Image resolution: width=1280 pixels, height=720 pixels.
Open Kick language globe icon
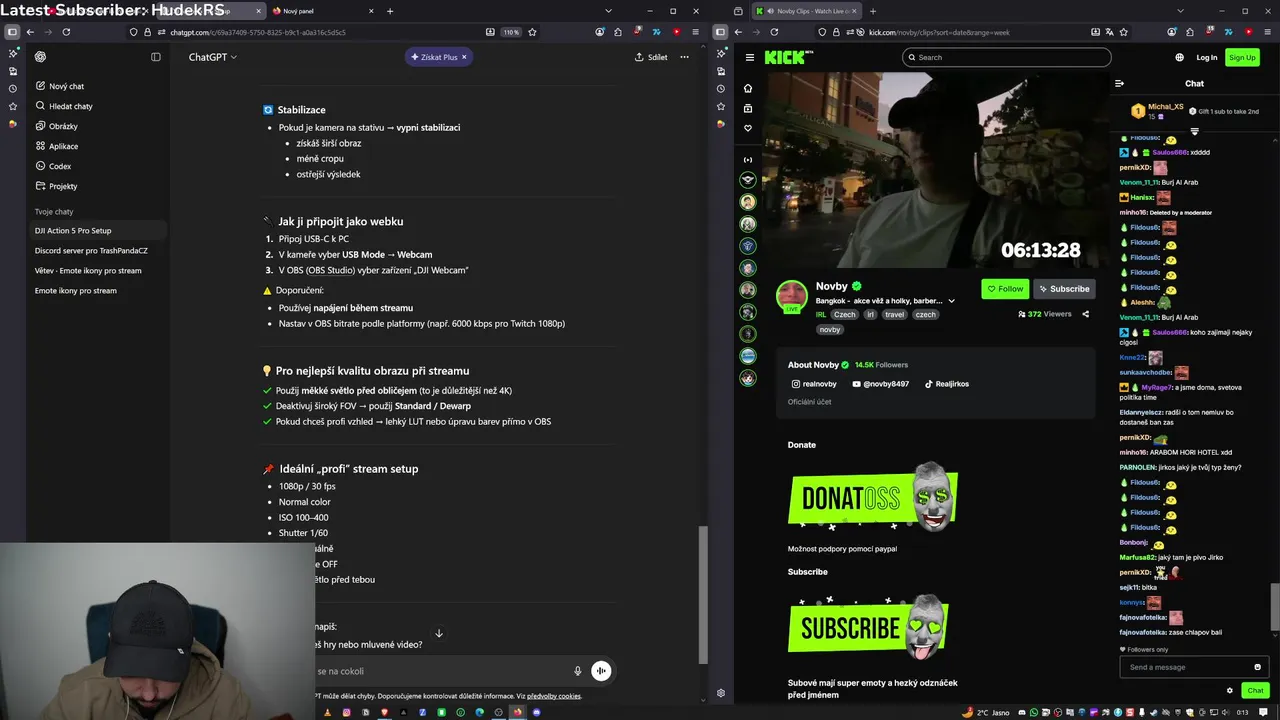(x=1179, y=57)
